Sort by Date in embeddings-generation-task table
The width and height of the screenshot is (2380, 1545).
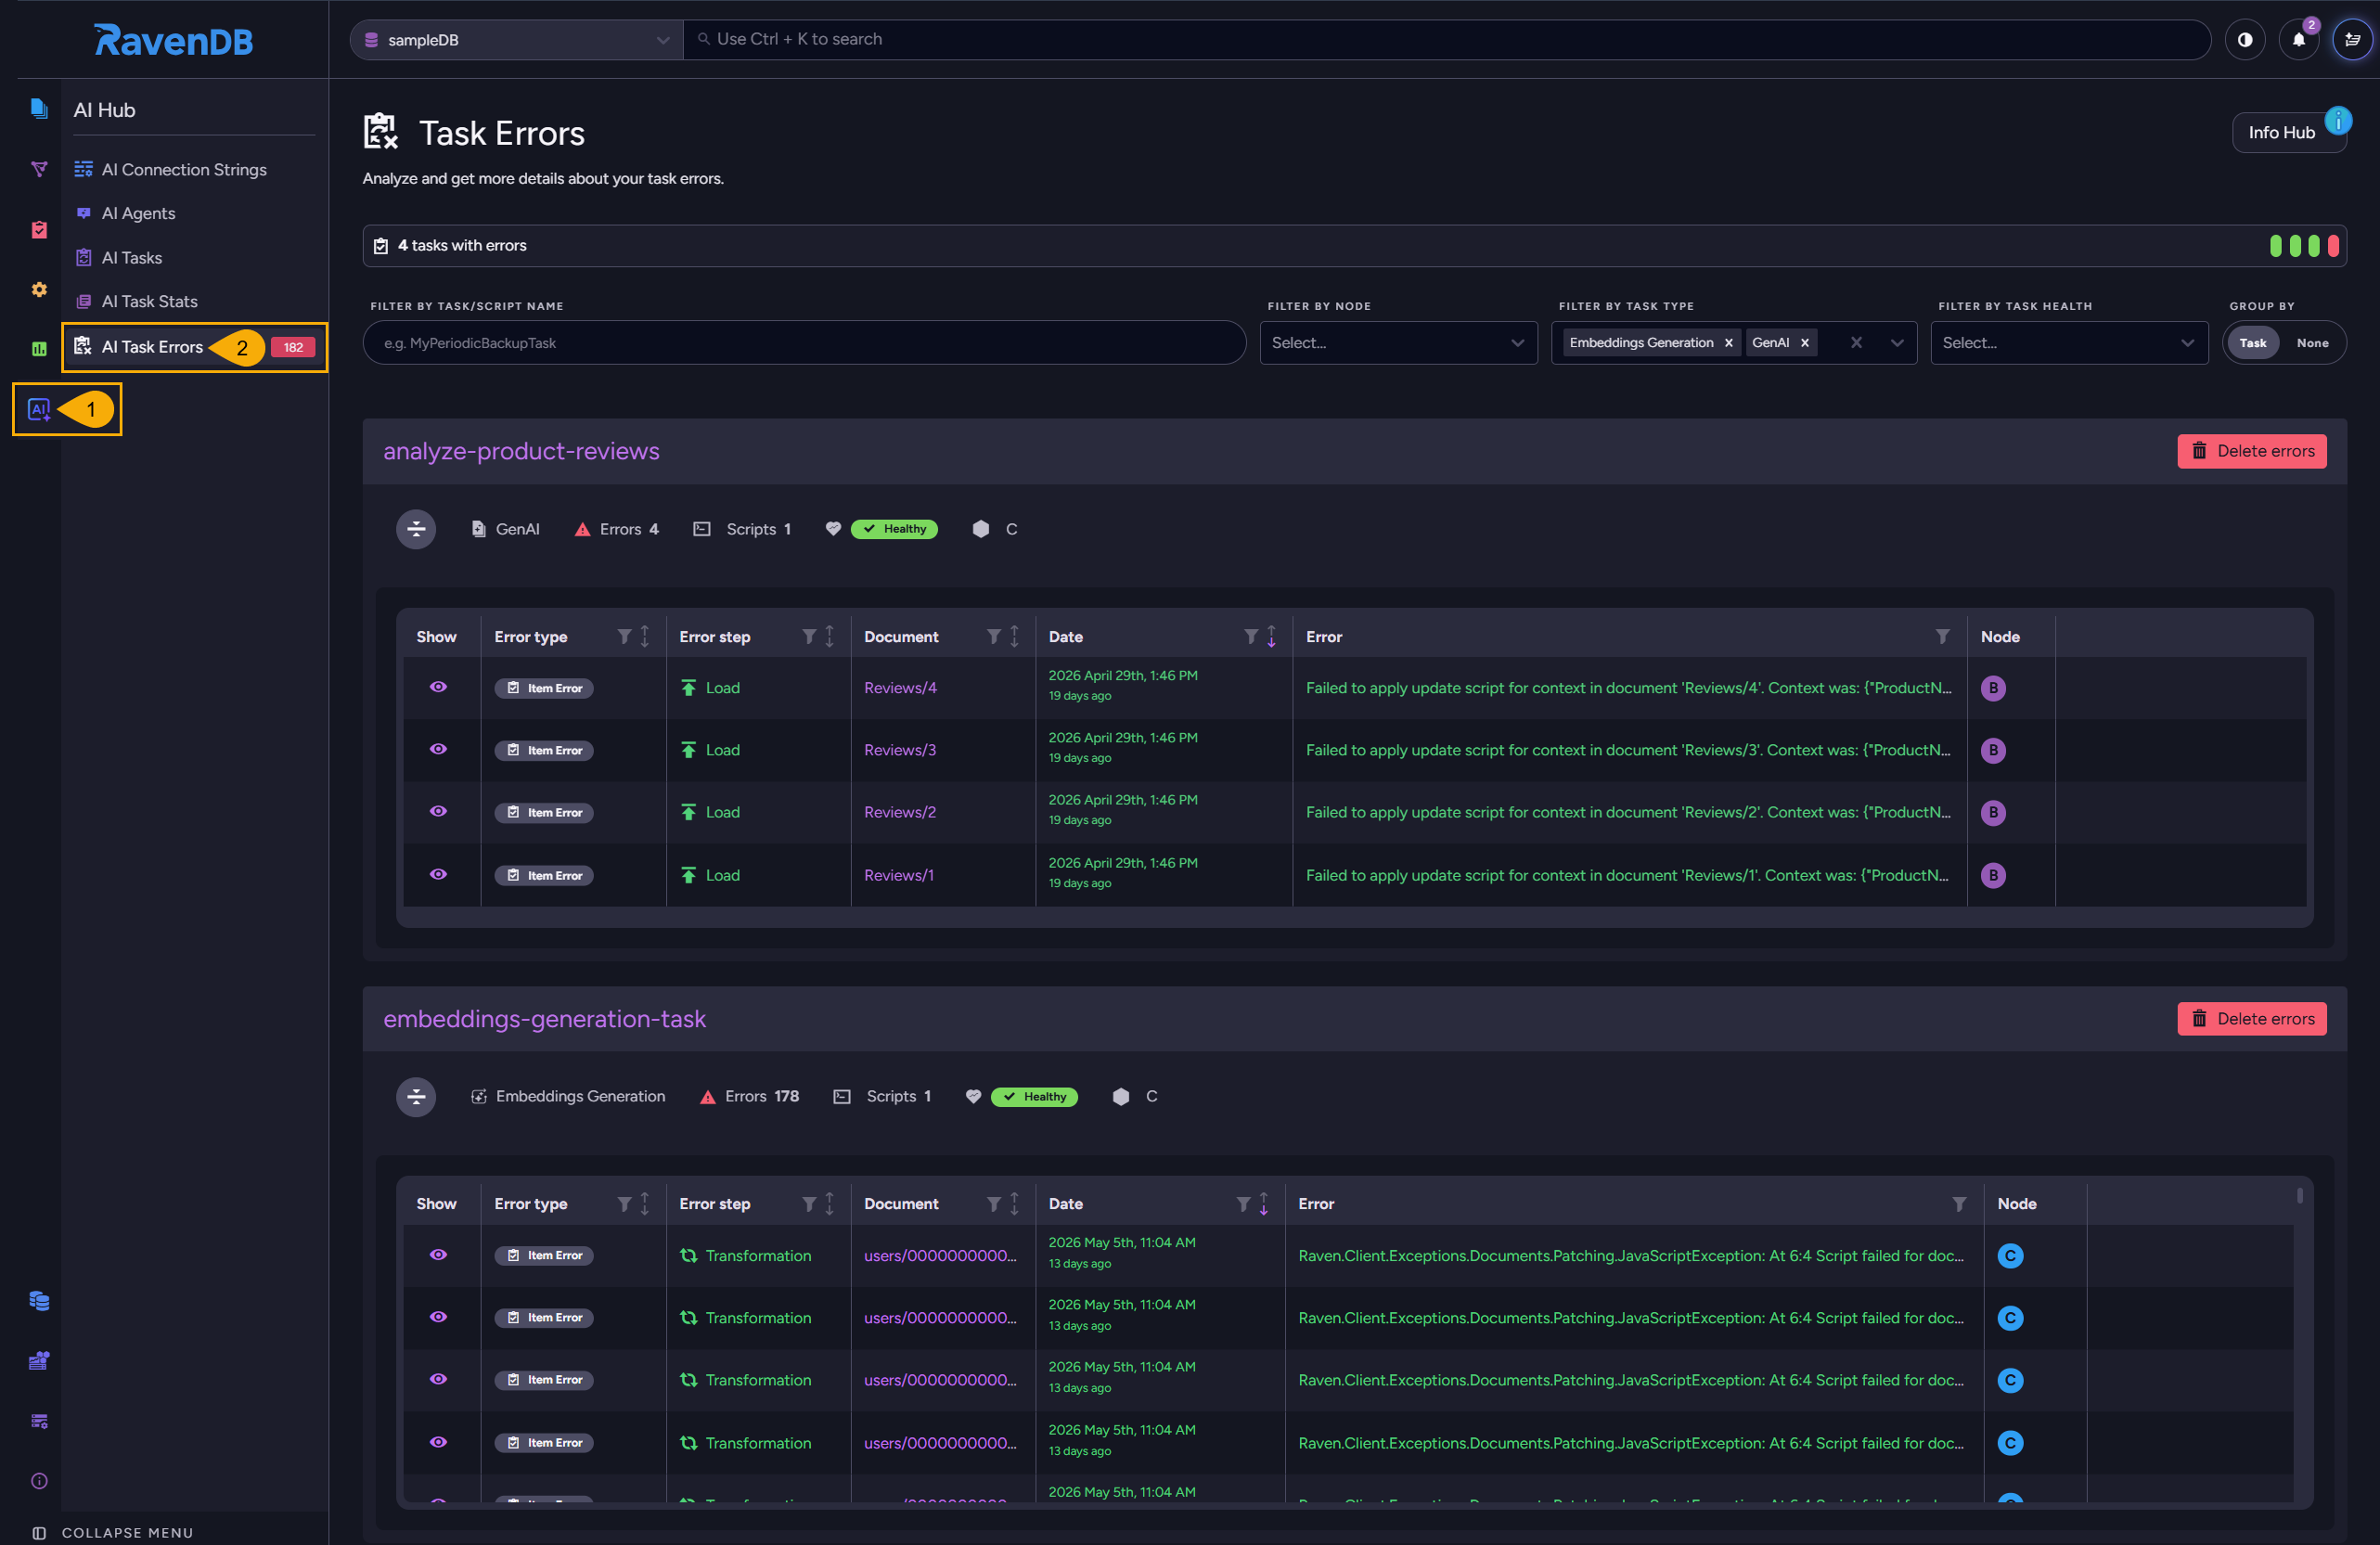pyautogui.click(x=1264, y=1204)
